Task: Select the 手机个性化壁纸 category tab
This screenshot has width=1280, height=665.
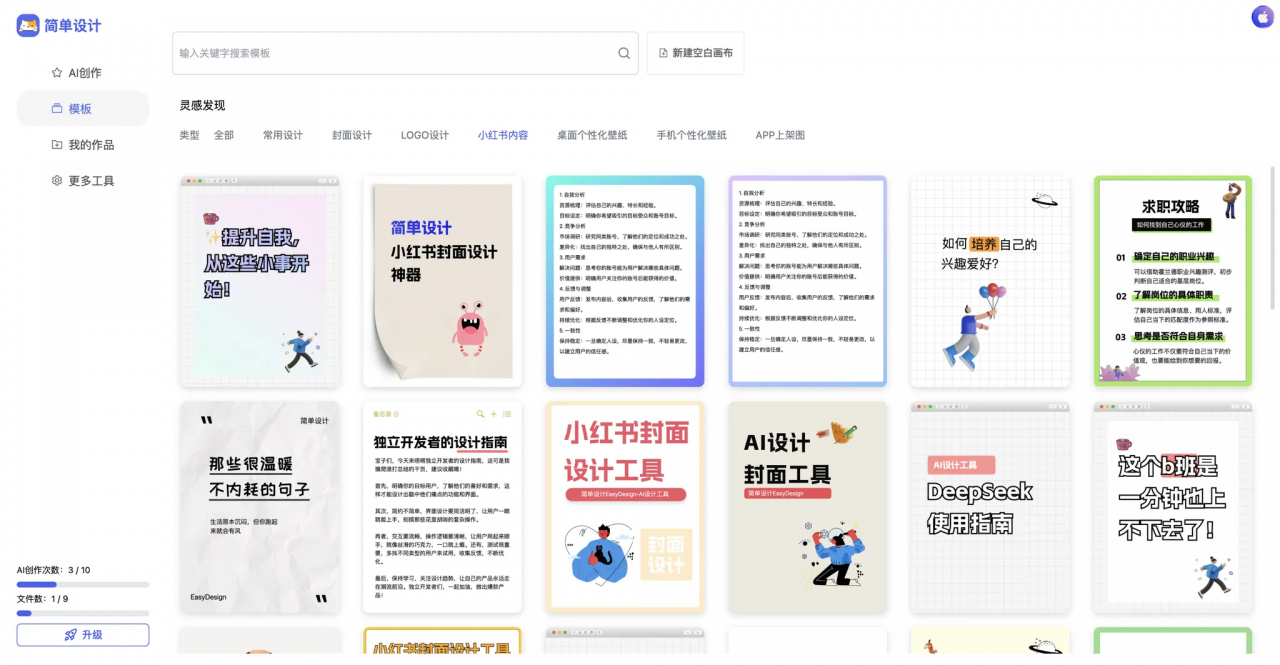Action: [691, 135]
